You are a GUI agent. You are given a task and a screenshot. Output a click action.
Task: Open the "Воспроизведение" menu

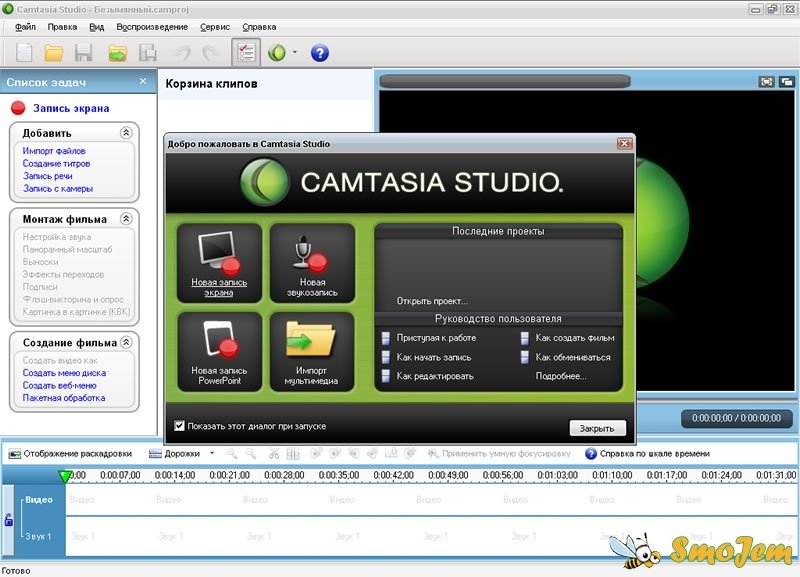click(x=151, y=27)
